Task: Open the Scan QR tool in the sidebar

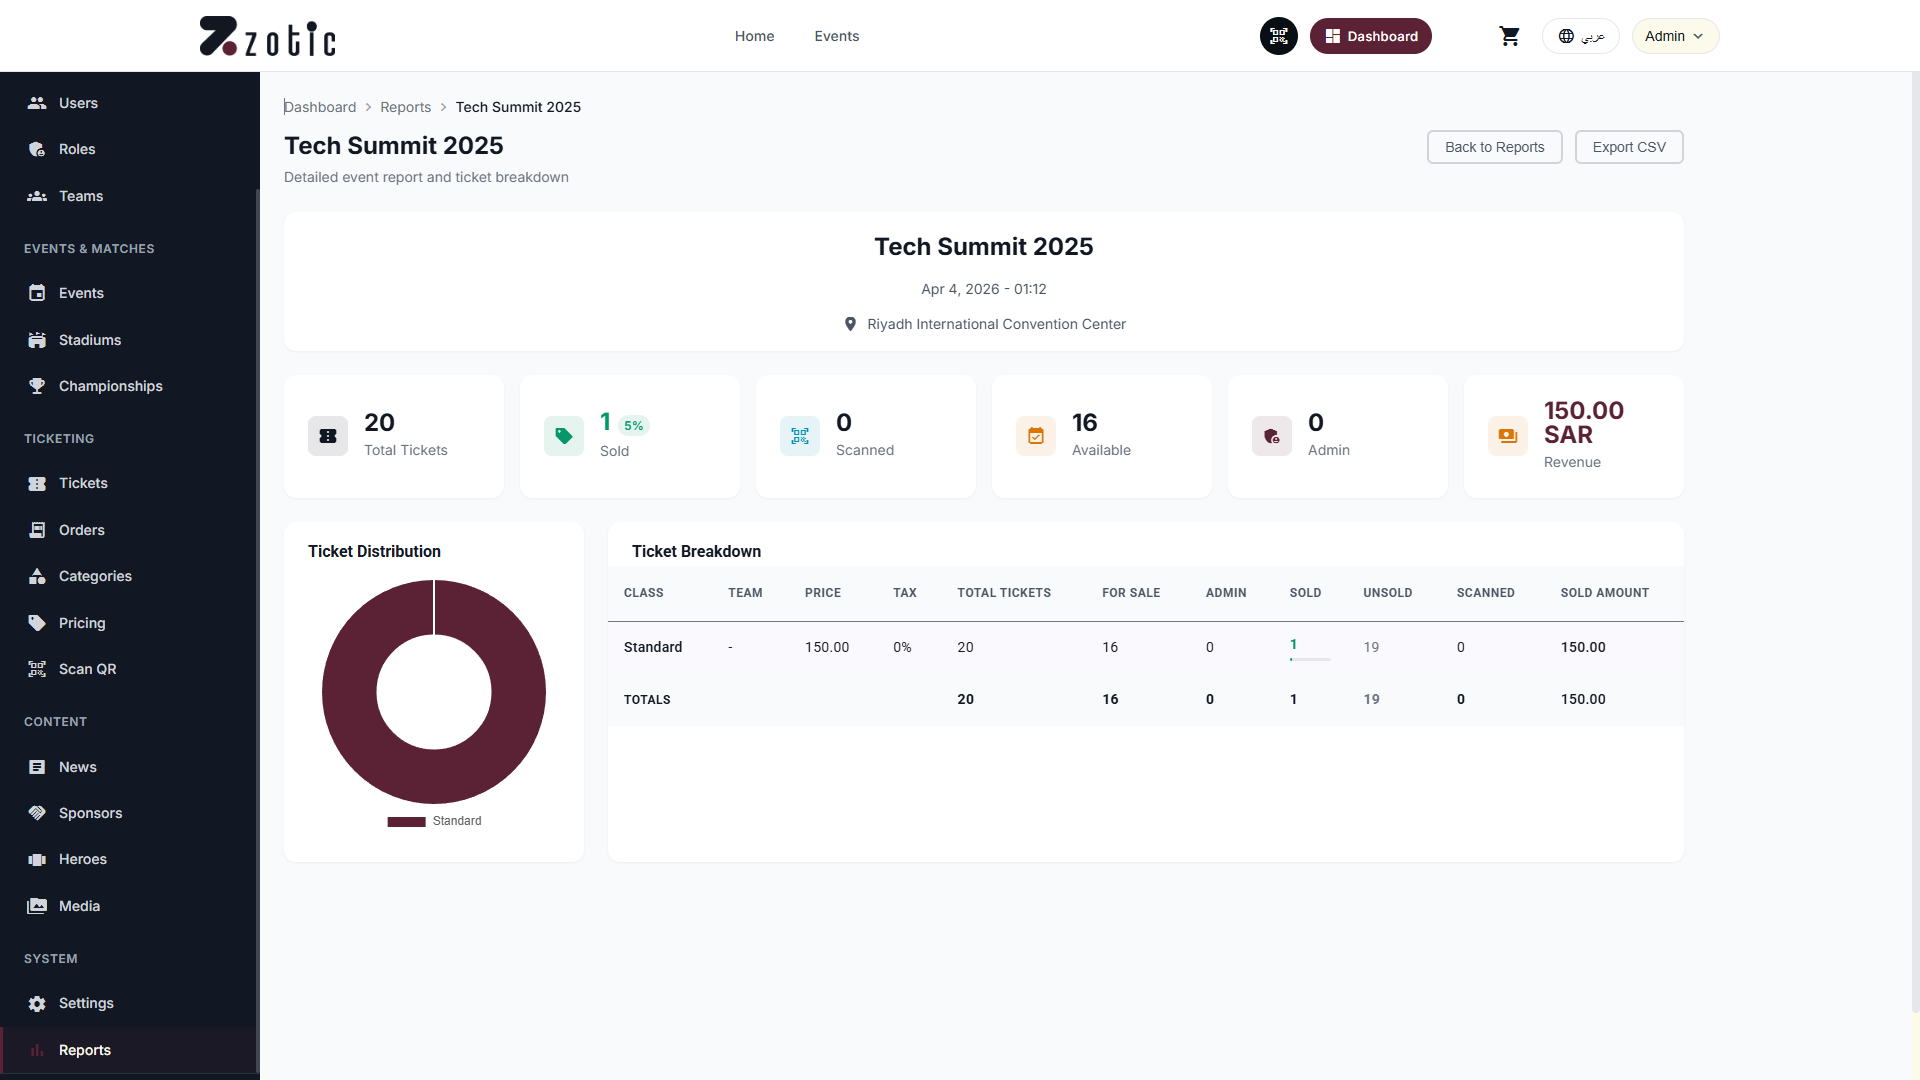Action: click(x=87, y=669)
